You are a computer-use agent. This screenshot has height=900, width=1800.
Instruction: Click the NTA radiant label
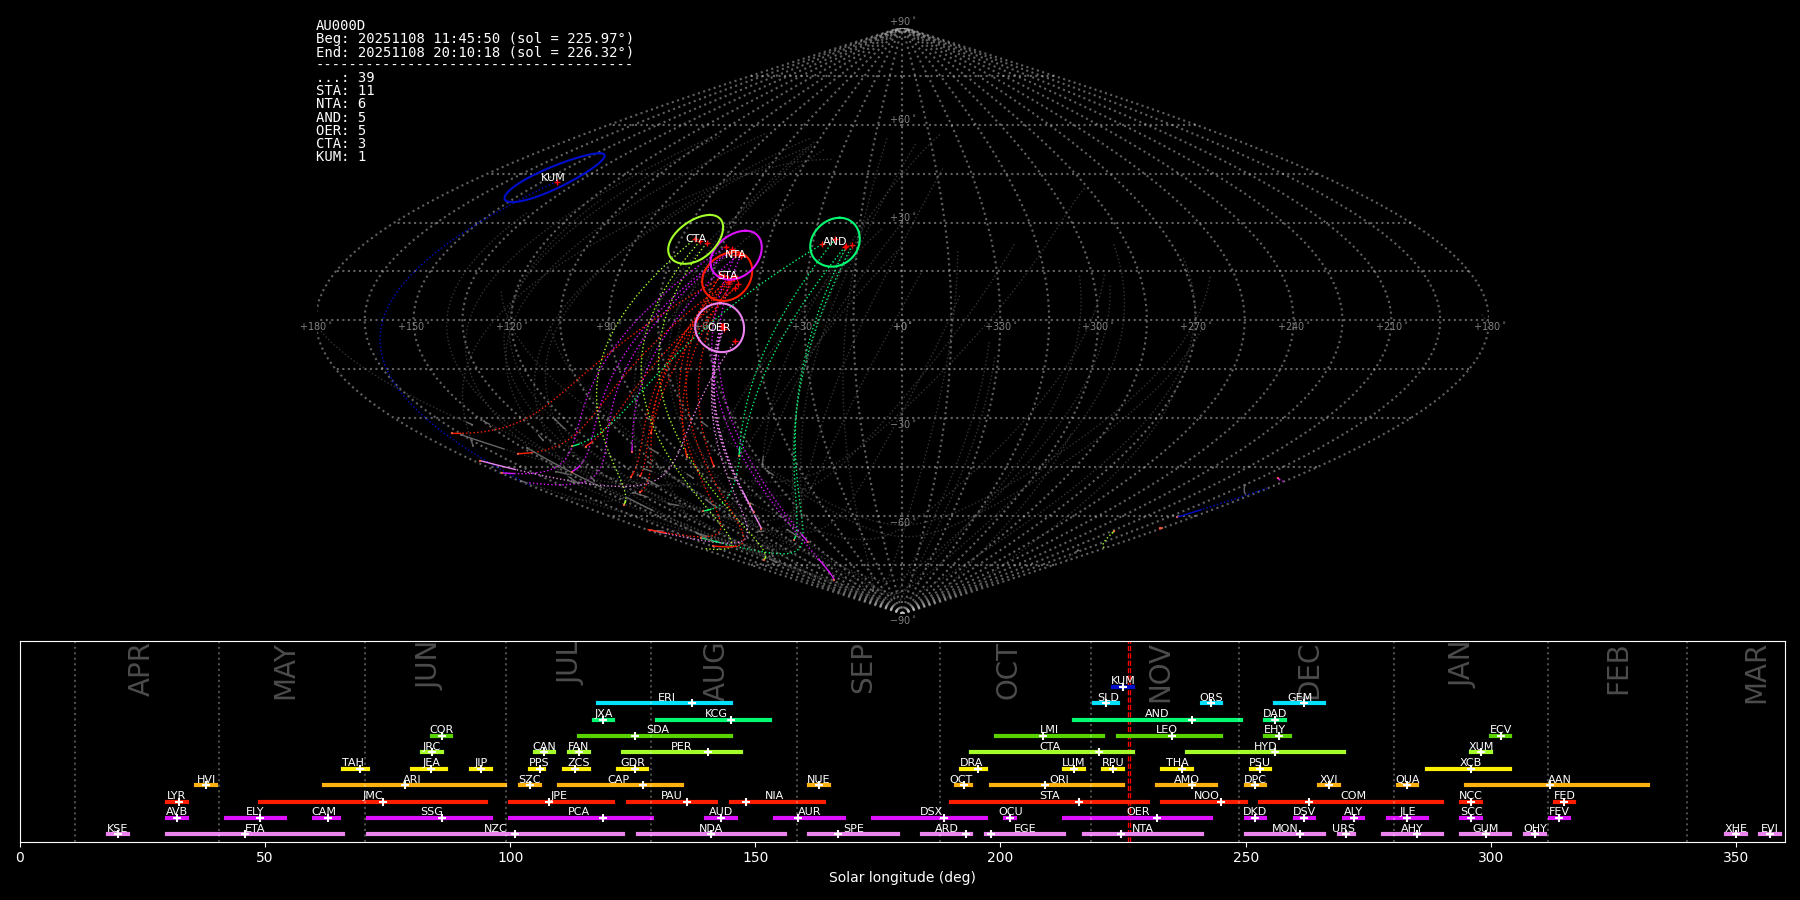[x=735, y=255]
